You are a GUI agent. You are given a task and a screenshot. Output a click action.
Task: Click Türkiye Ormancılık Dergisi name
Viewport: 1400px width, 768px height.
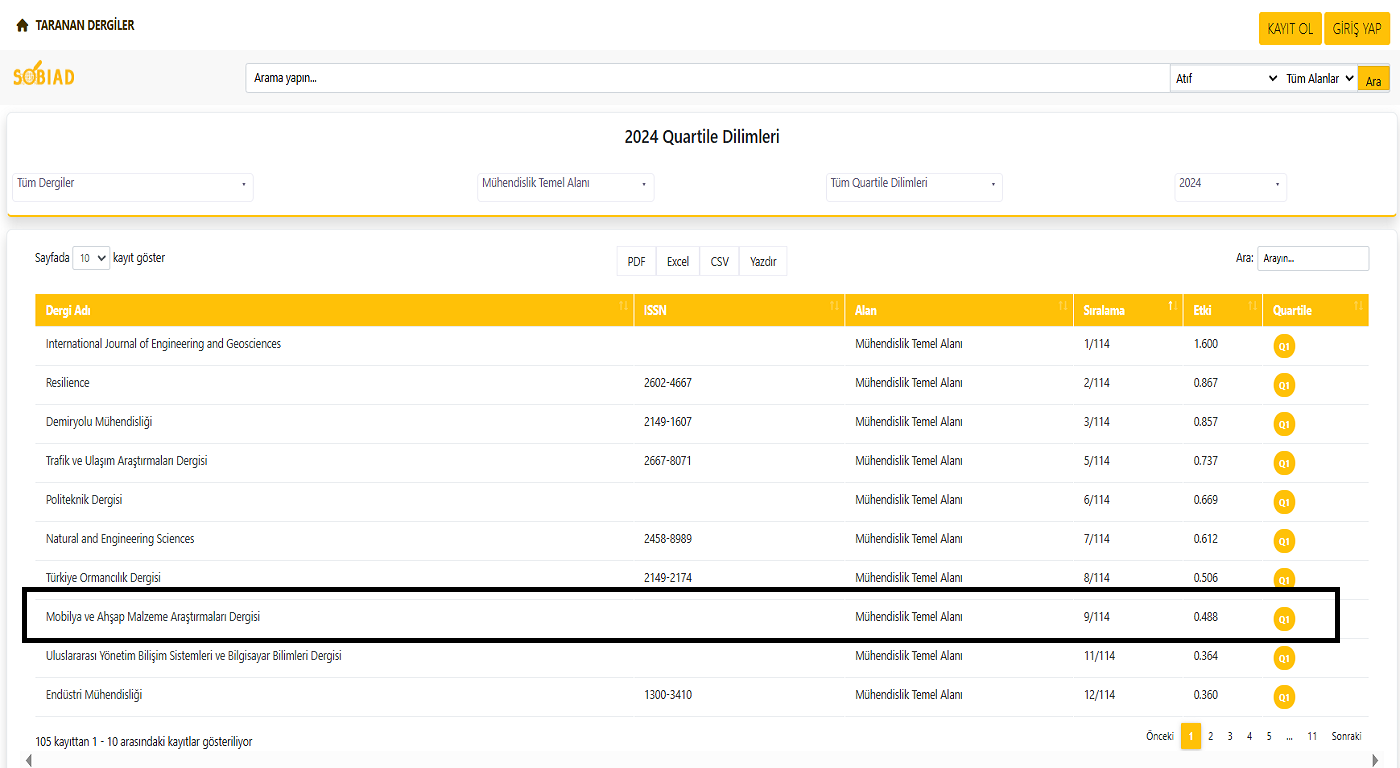(x=103, y=578)
